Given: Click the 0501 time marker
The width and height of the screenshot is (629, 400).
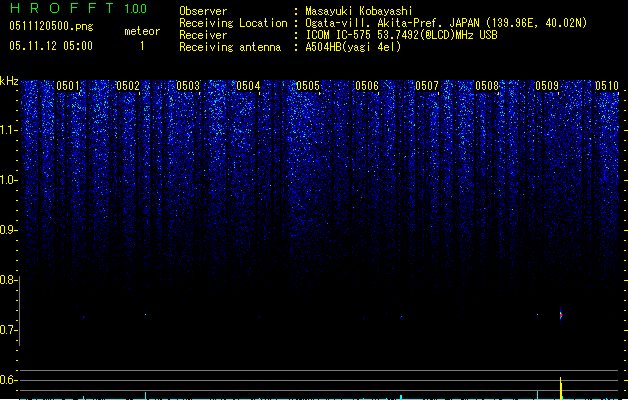Looking at the screenshot, I should click(x=68, y=85).
